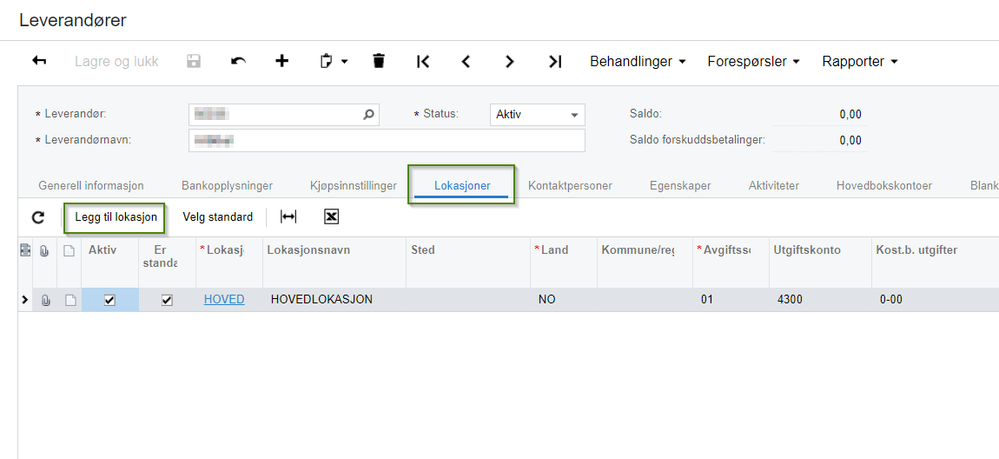Toggle the Er standard checkbox for HOVED

tap(167, 300)
